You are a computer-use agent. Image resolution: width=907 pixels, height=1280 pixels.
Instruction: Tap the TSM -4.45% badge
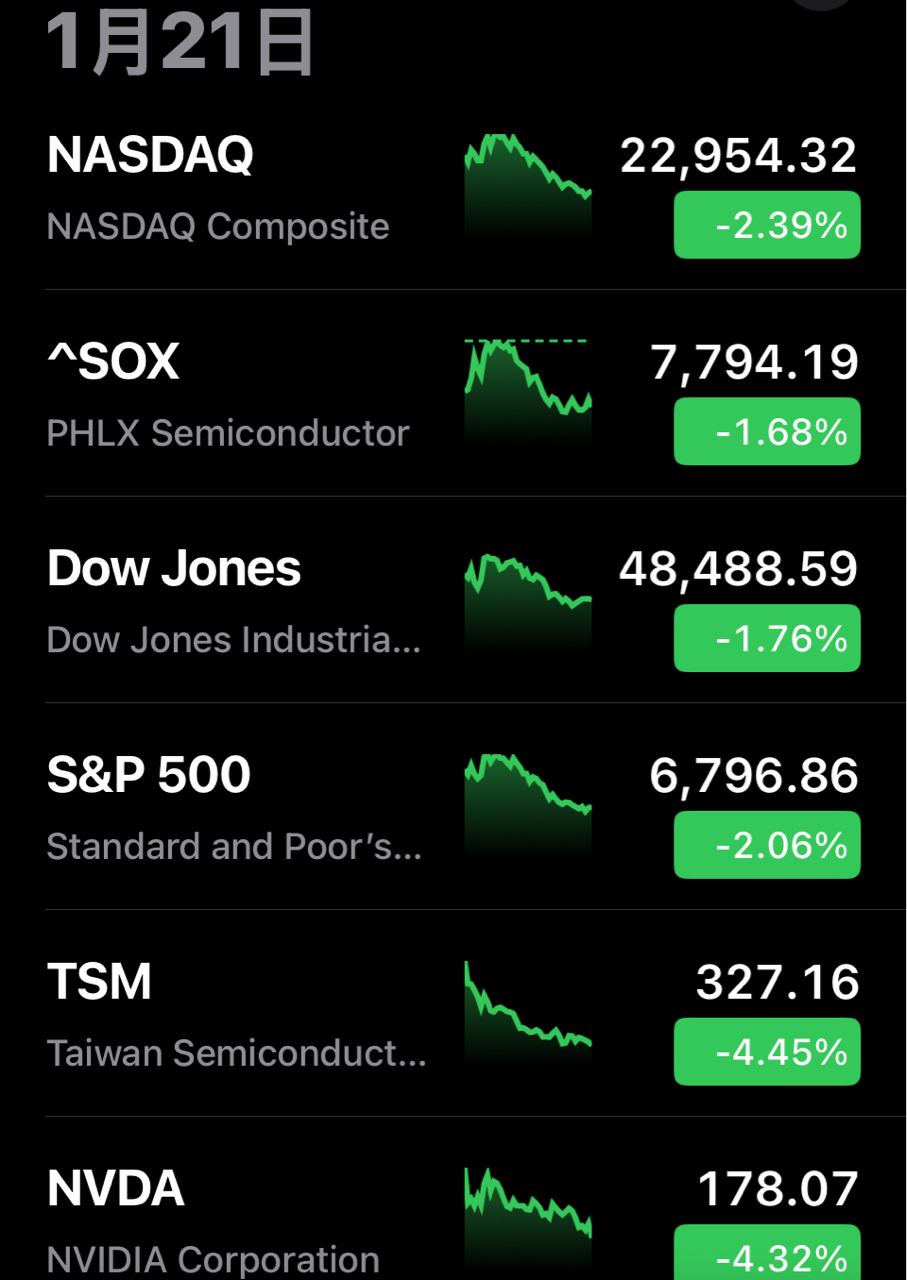pyautogui.click(x=767, y=1052)
